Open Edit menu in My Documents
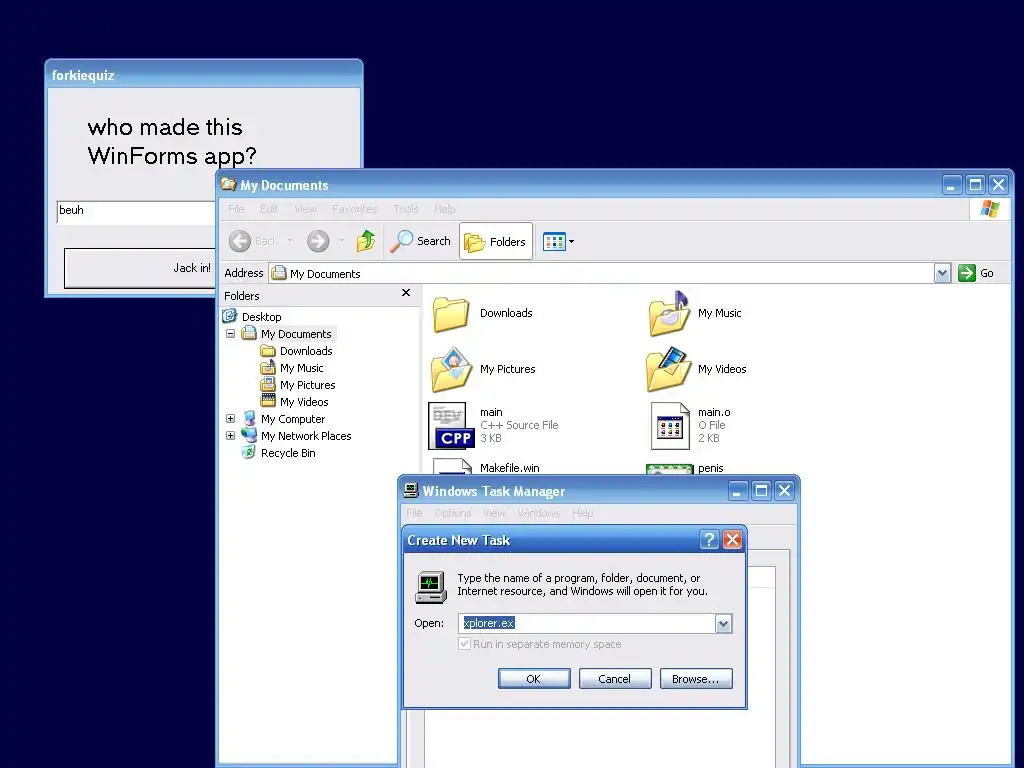1024x768 pixels. [268, 209]
